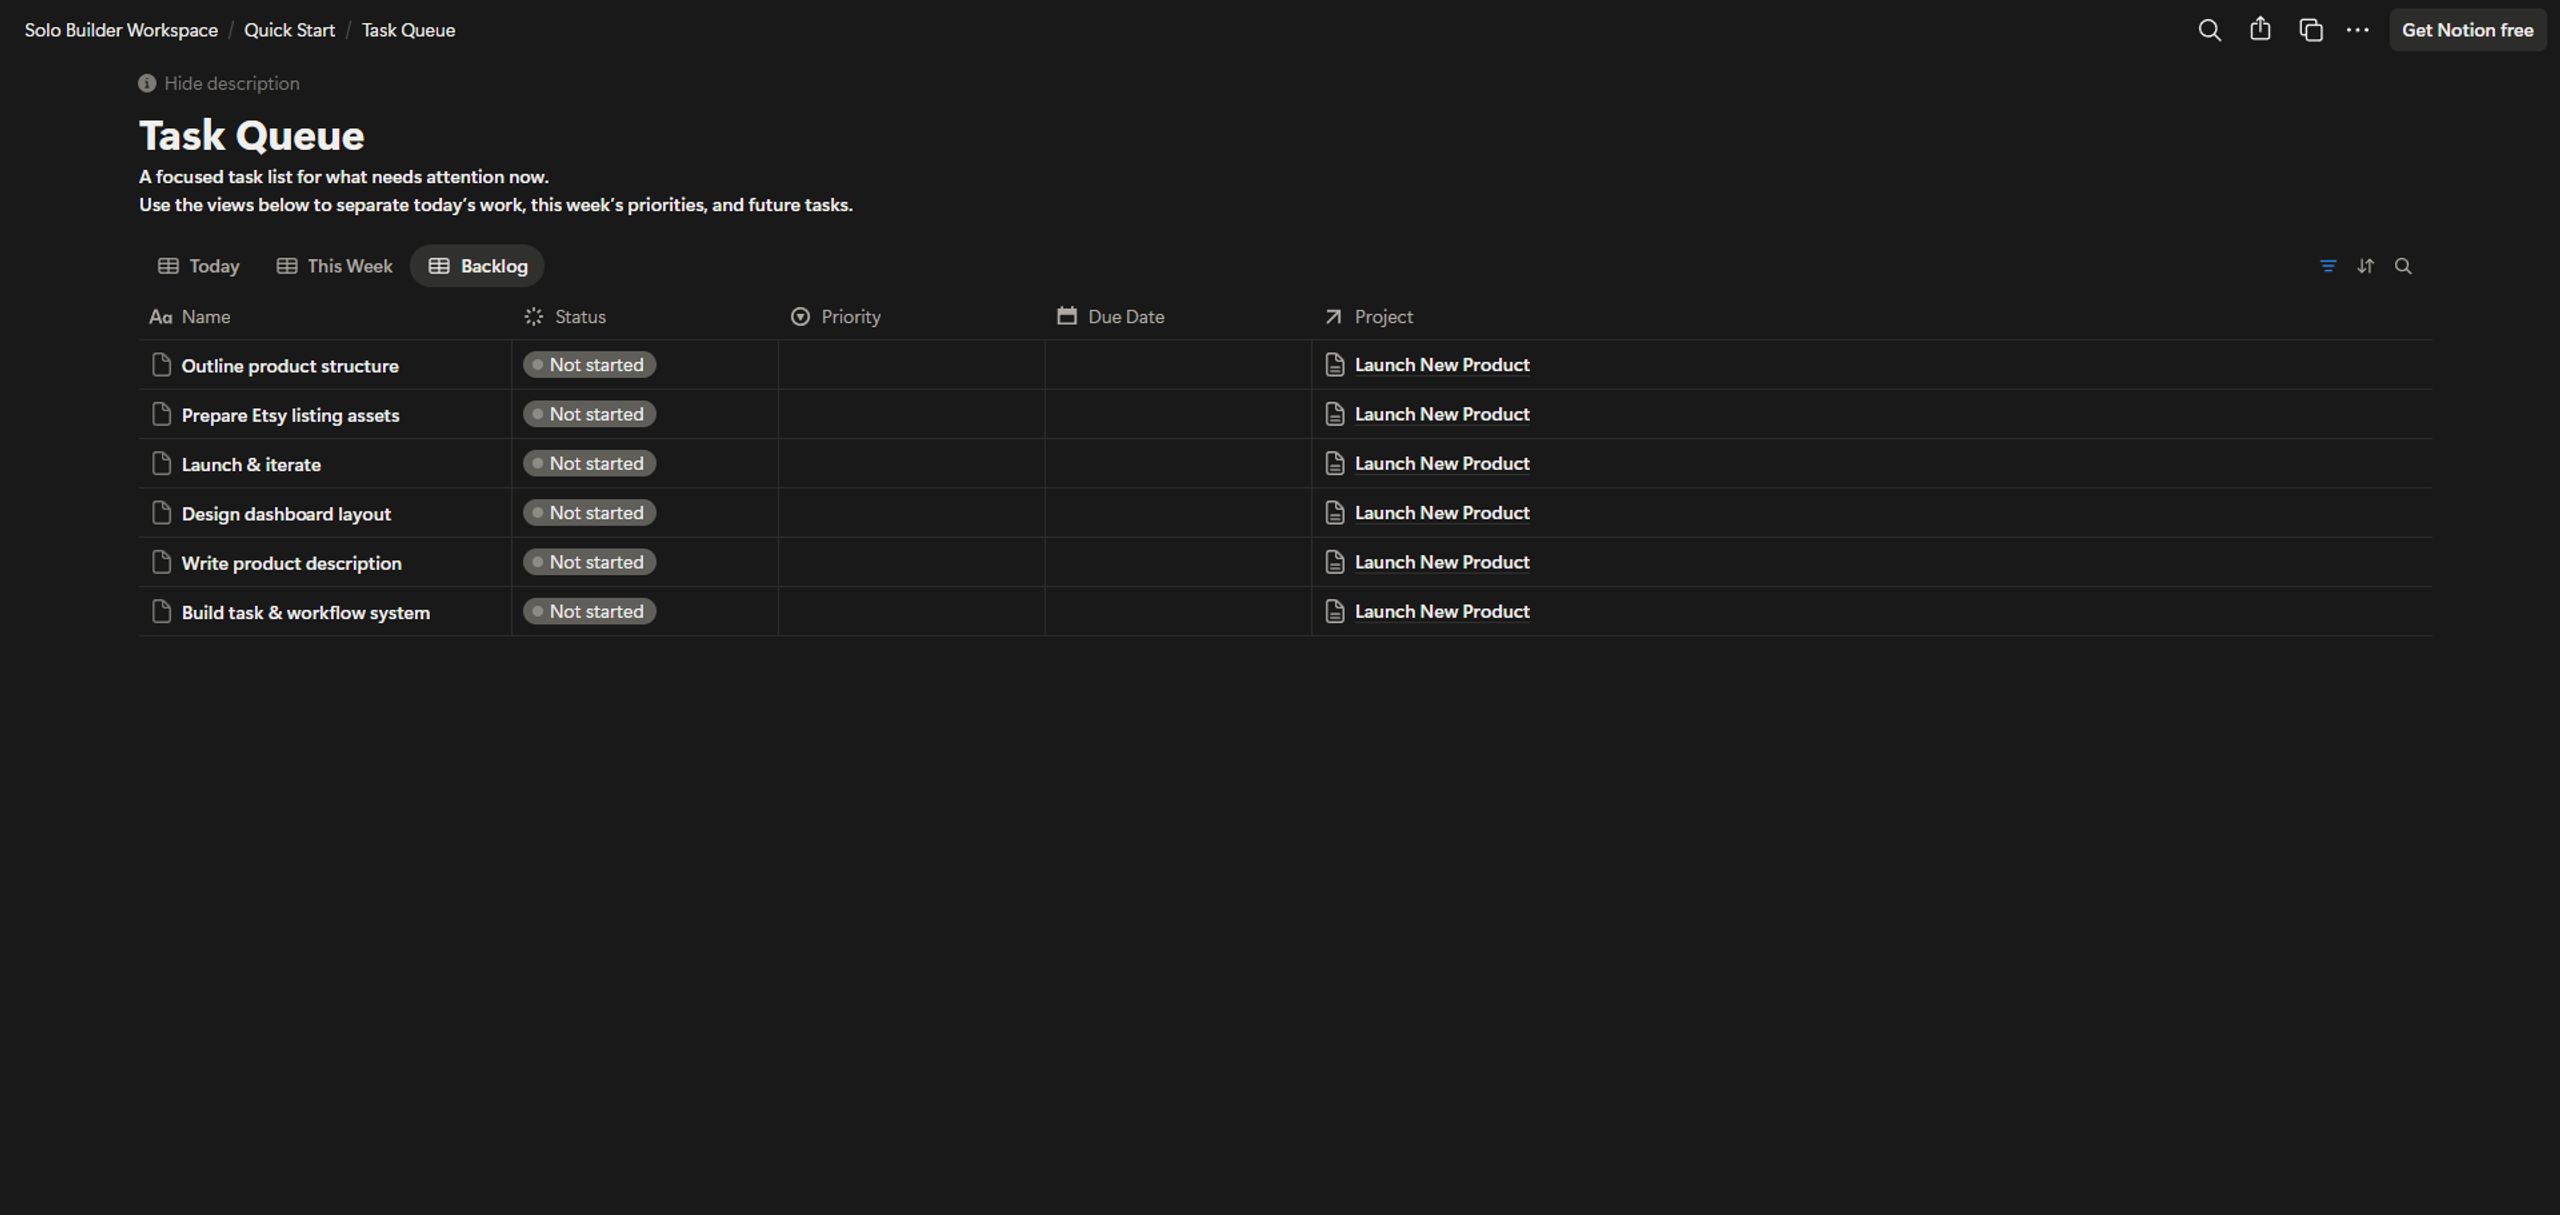Viewport: 2560px width, 1215px height.
Task: Click the blue filter icon
Action: click(2328, 266)
